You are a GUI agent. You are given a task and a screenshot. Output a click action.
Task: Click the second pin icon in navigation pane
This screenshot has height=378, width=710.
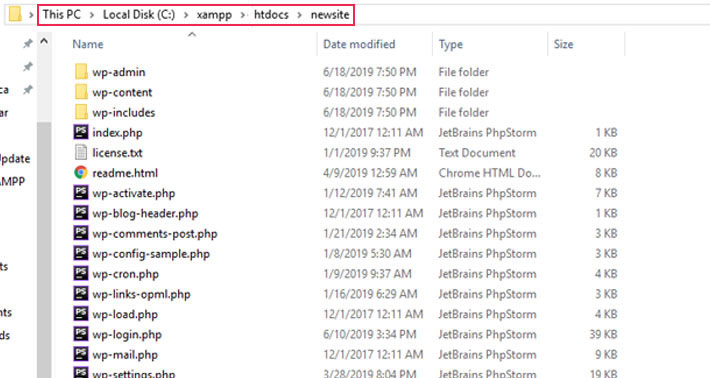click(28, 67)
